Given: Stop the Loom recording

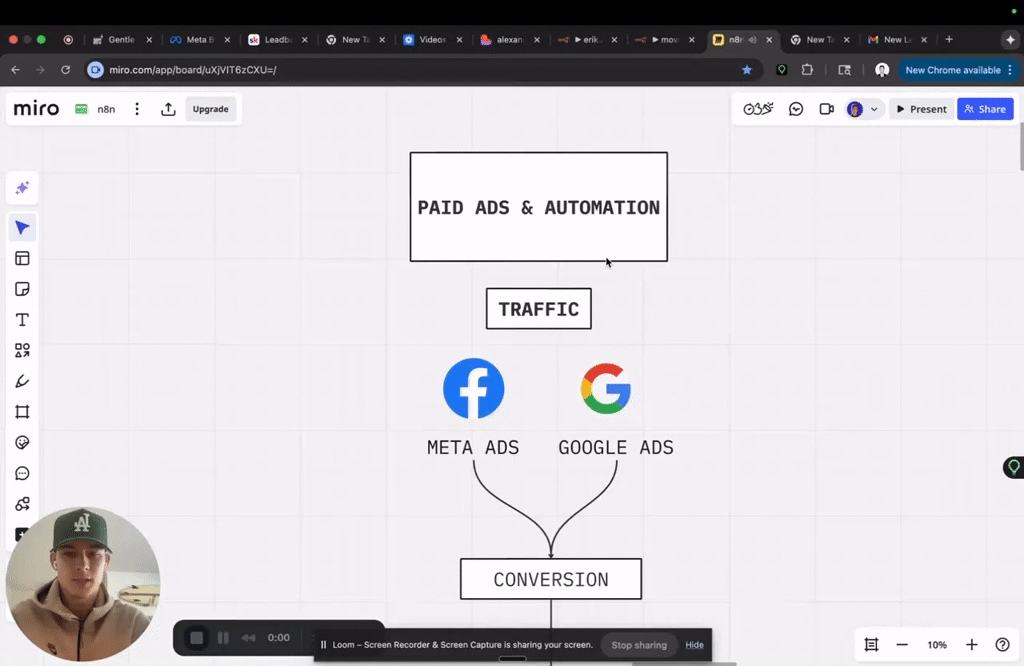Looking at the screenshot, I should [197, 638].
